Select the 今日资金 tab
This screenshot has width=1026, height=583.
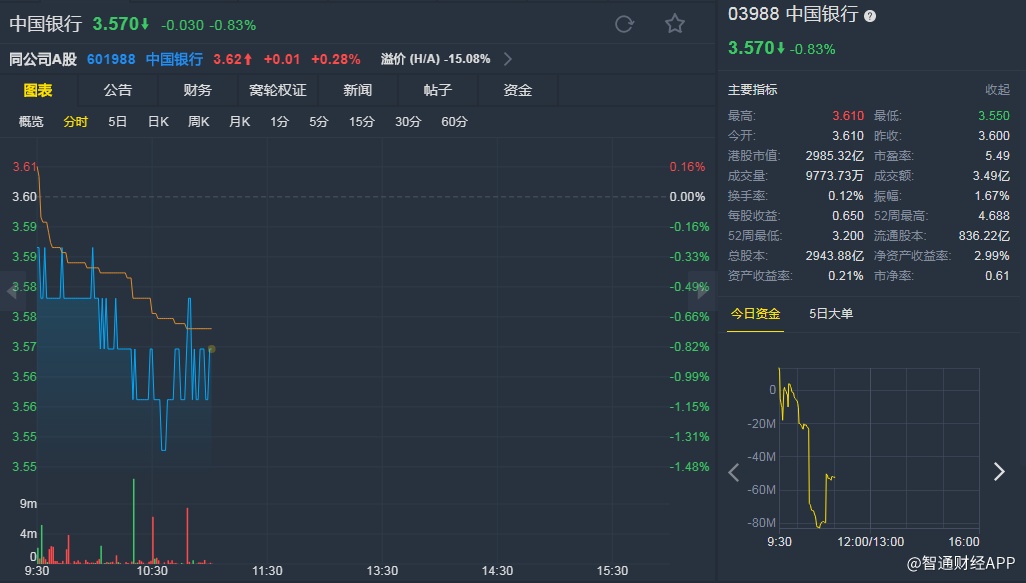pyautogui.click(x=755, y=314)
